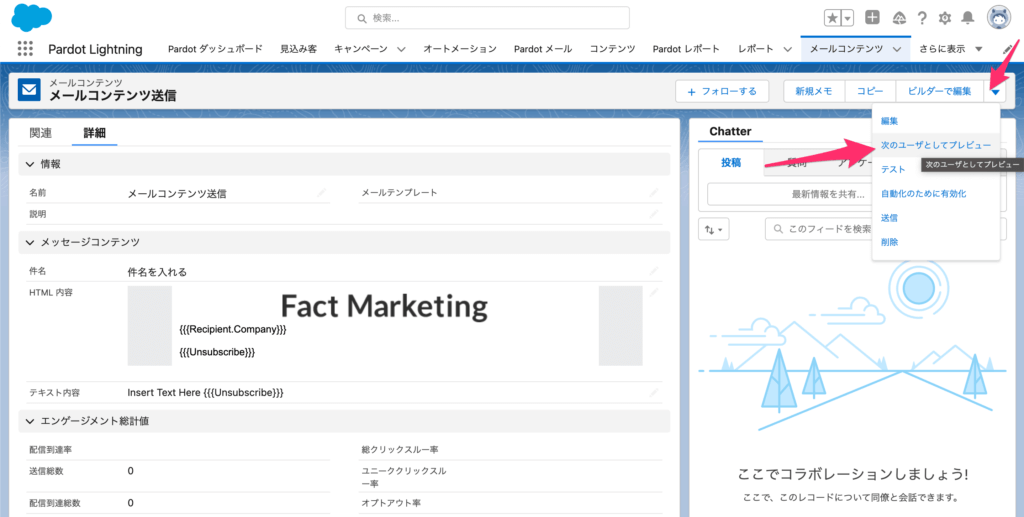Open the Pardot メール tab
Viewport: 1024px width, 517px height.
point(543,49)
